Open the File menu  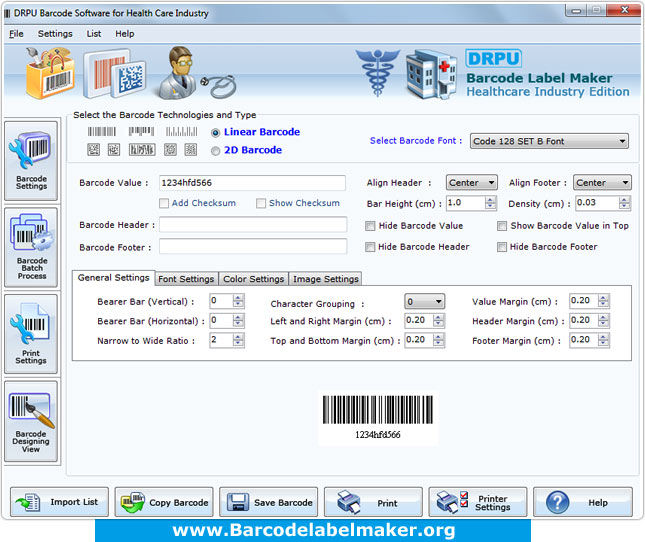click(x=16, y=34)
